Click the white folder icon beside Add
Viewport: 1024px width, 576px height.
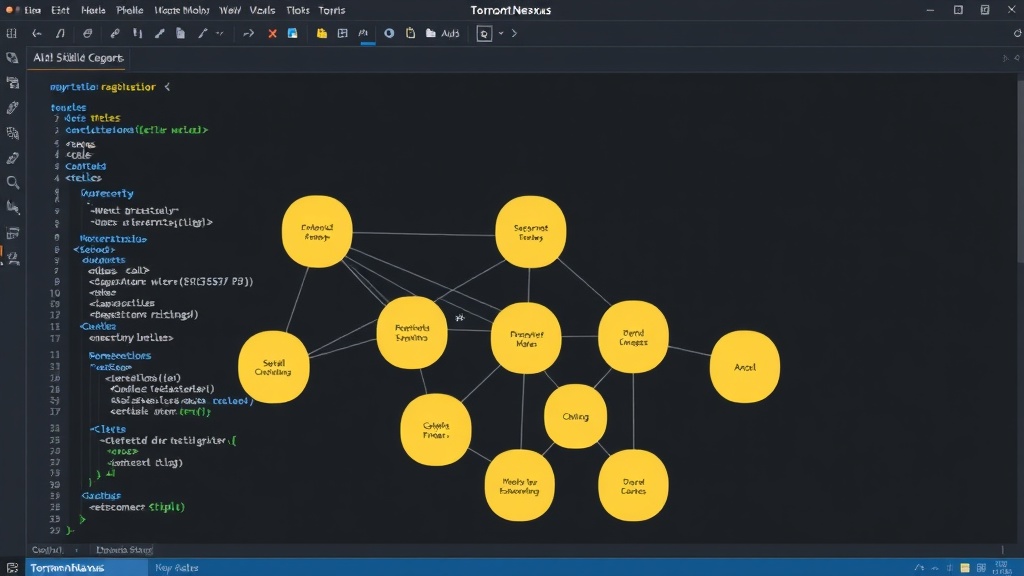[x=431, y=33]
